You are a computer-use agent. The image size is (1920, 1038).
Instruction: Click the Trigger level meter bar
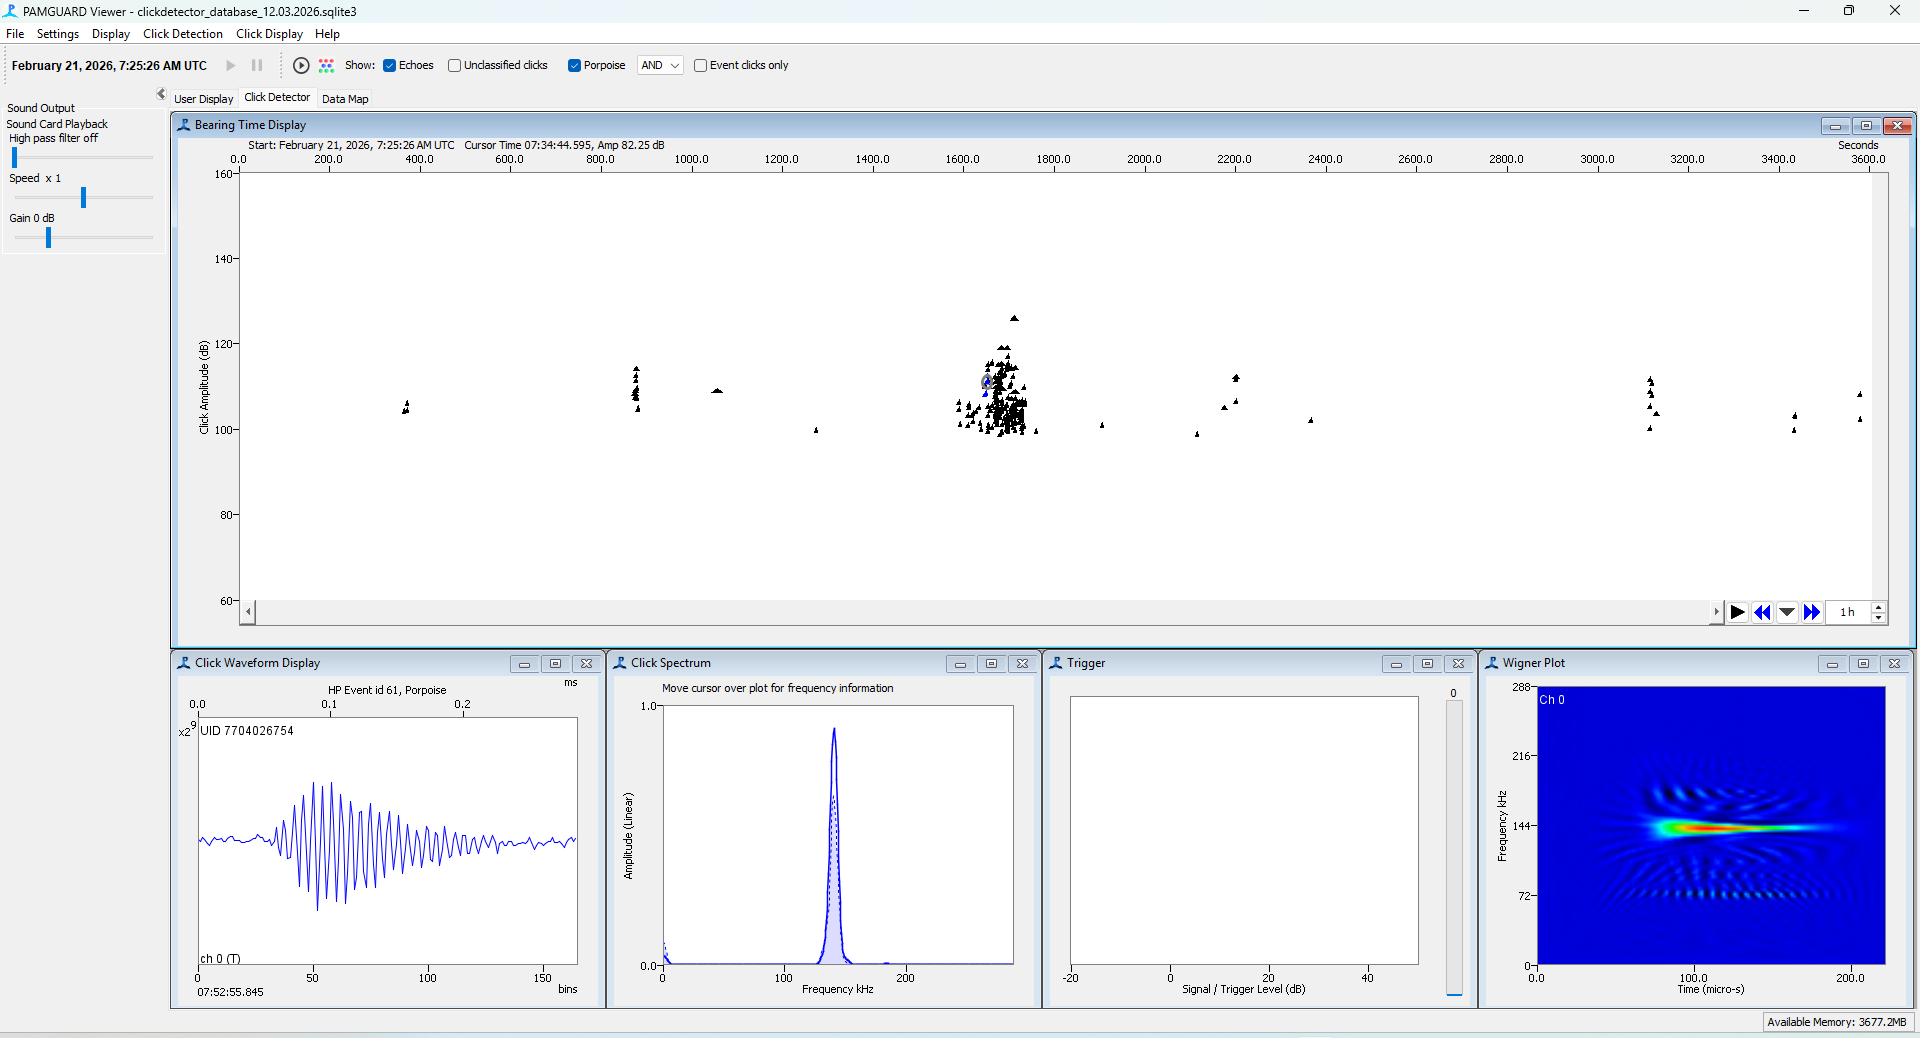(1454, 847)
